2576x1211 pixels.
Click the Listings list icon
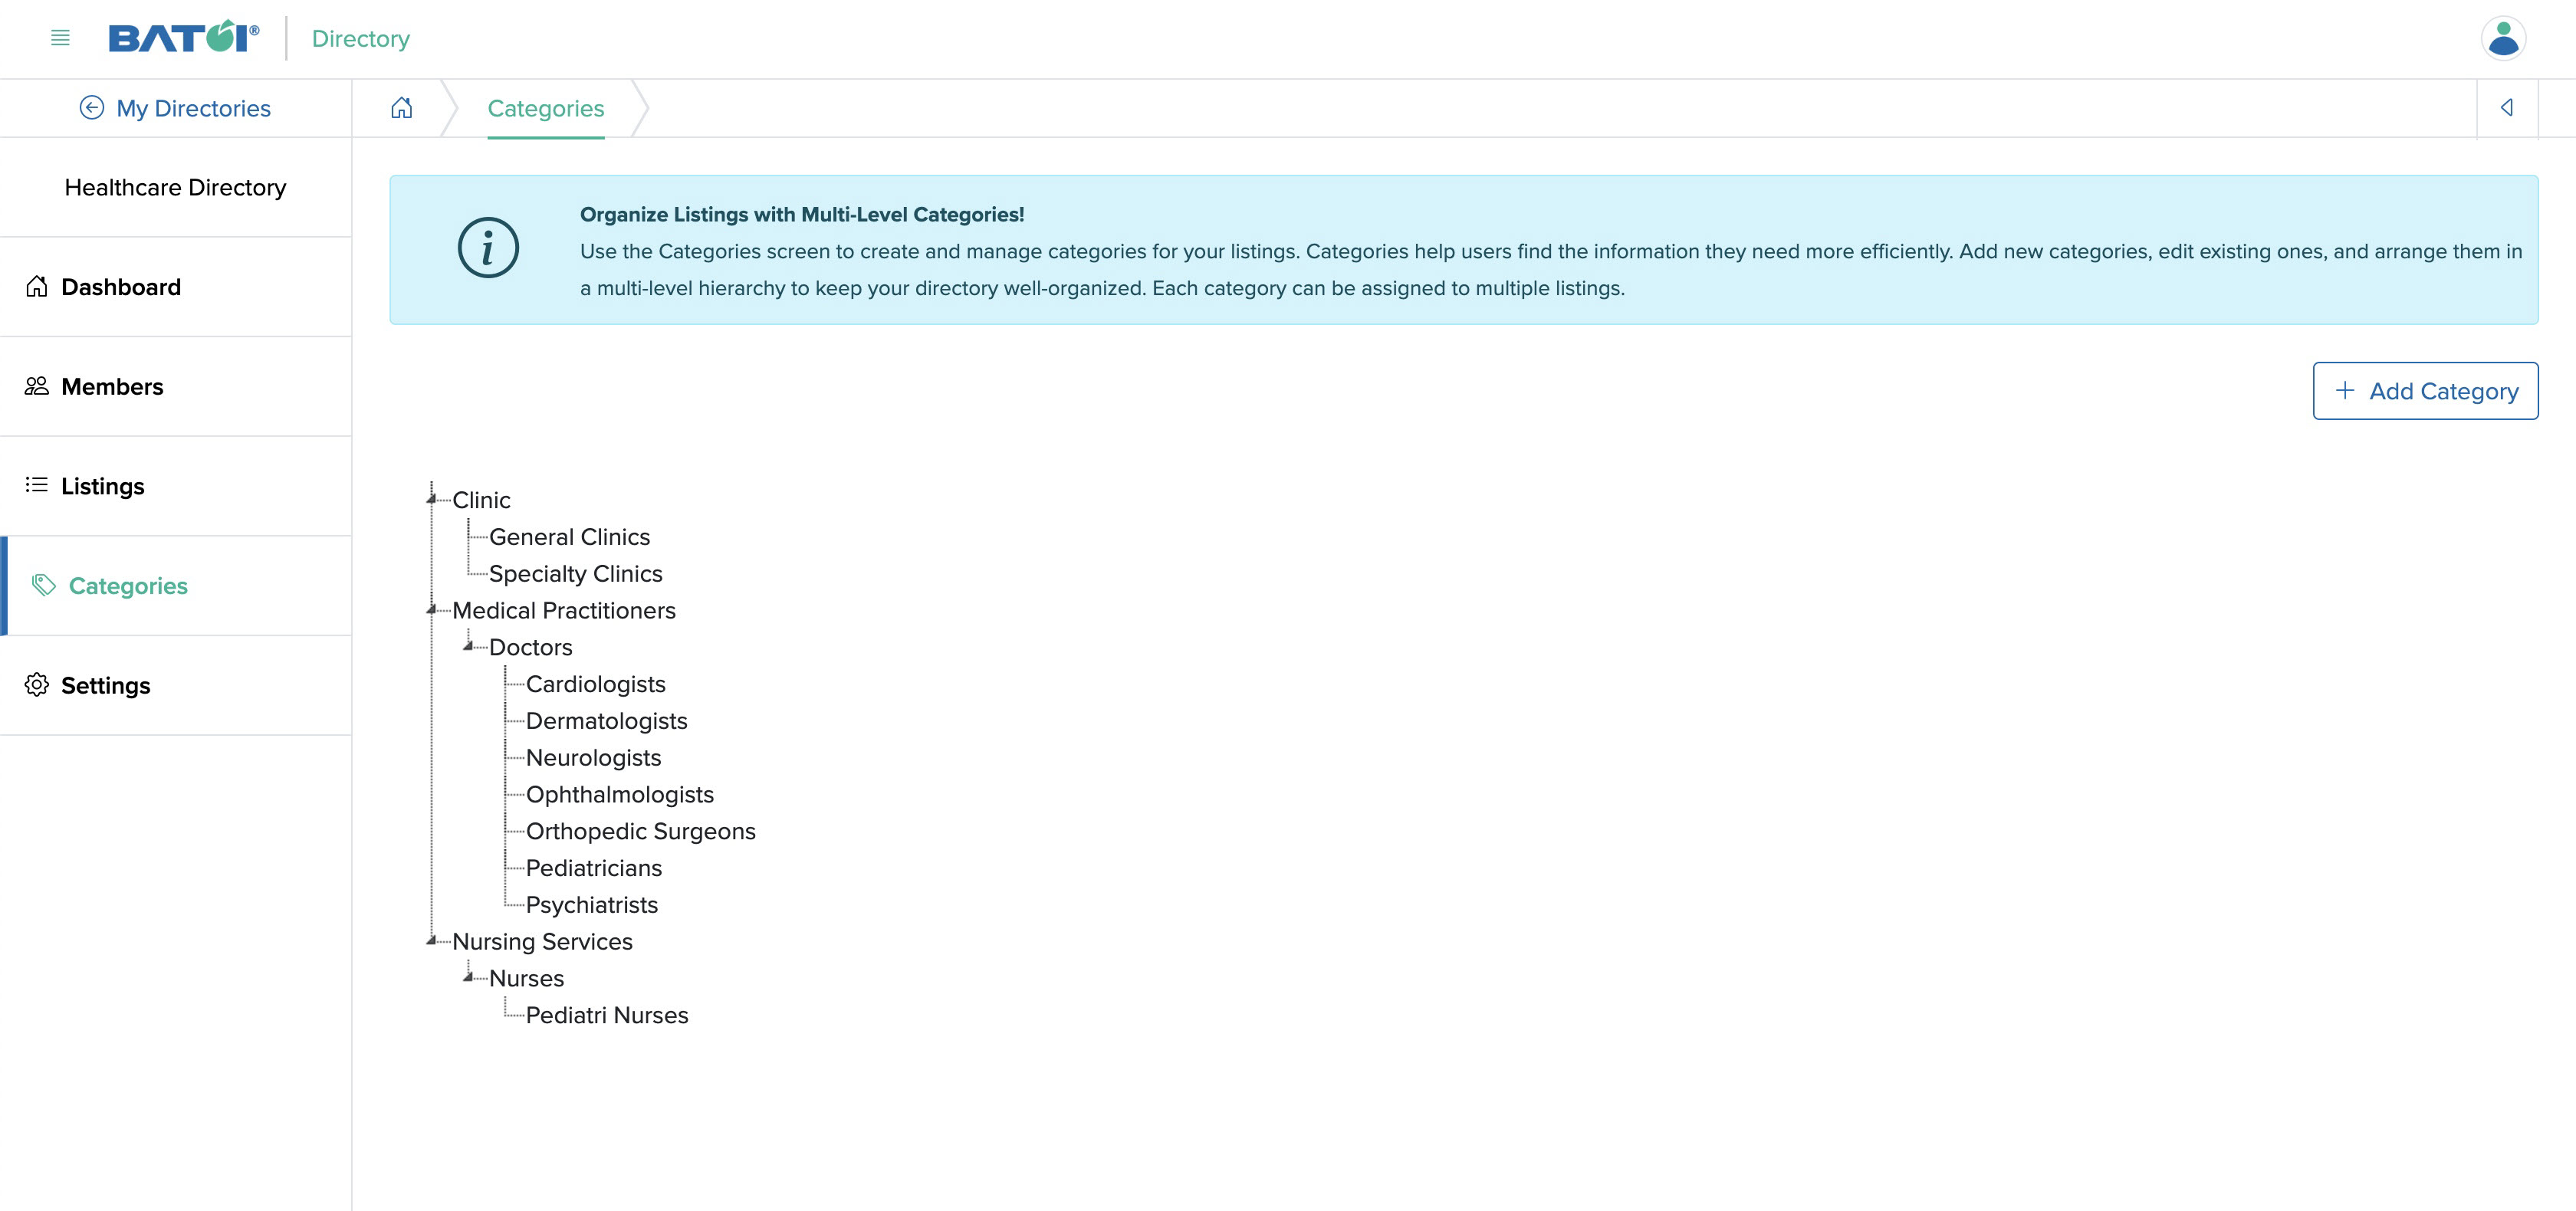pyautogui.click(x=36, y=484)
